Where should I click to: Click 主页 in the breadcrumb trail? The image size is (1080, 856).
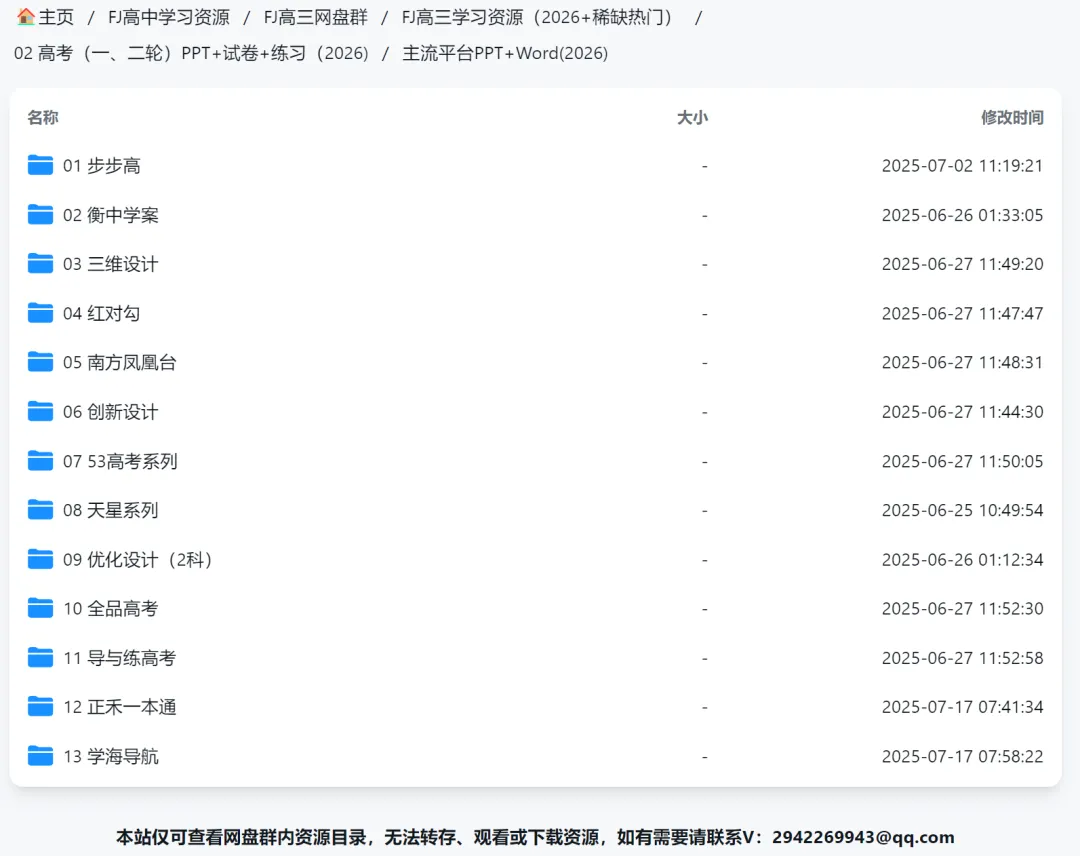coord(54,16)
